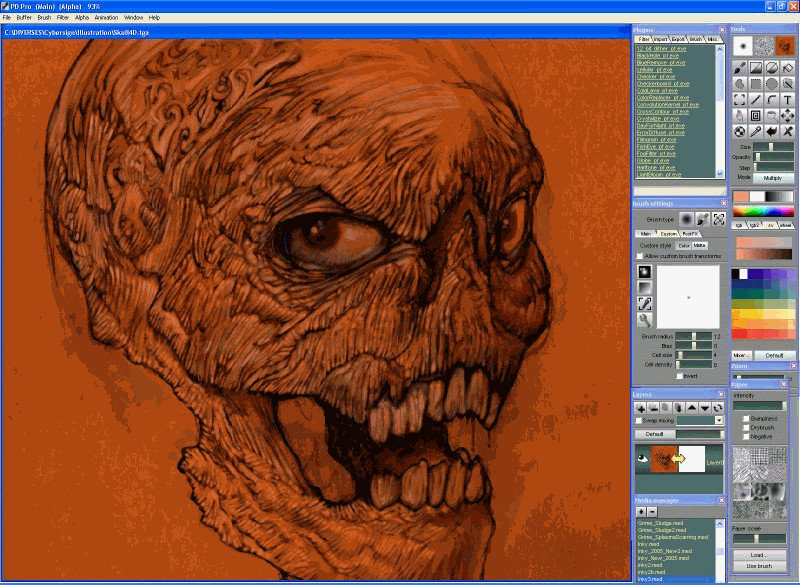
Task: Select the checkered ball tool
Action: 739,131
